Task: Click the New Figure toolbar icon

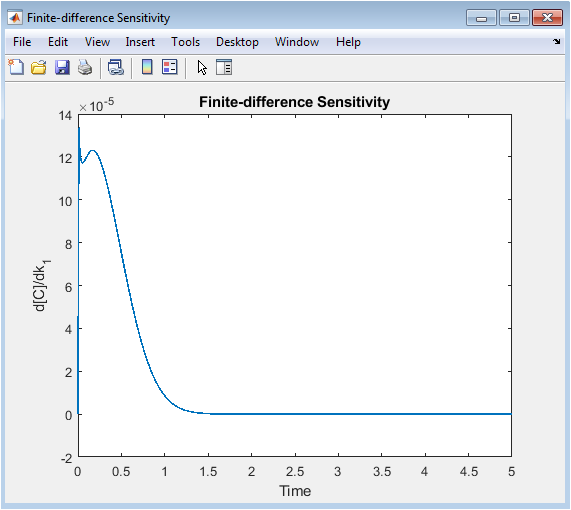Action: pos(16,67)
